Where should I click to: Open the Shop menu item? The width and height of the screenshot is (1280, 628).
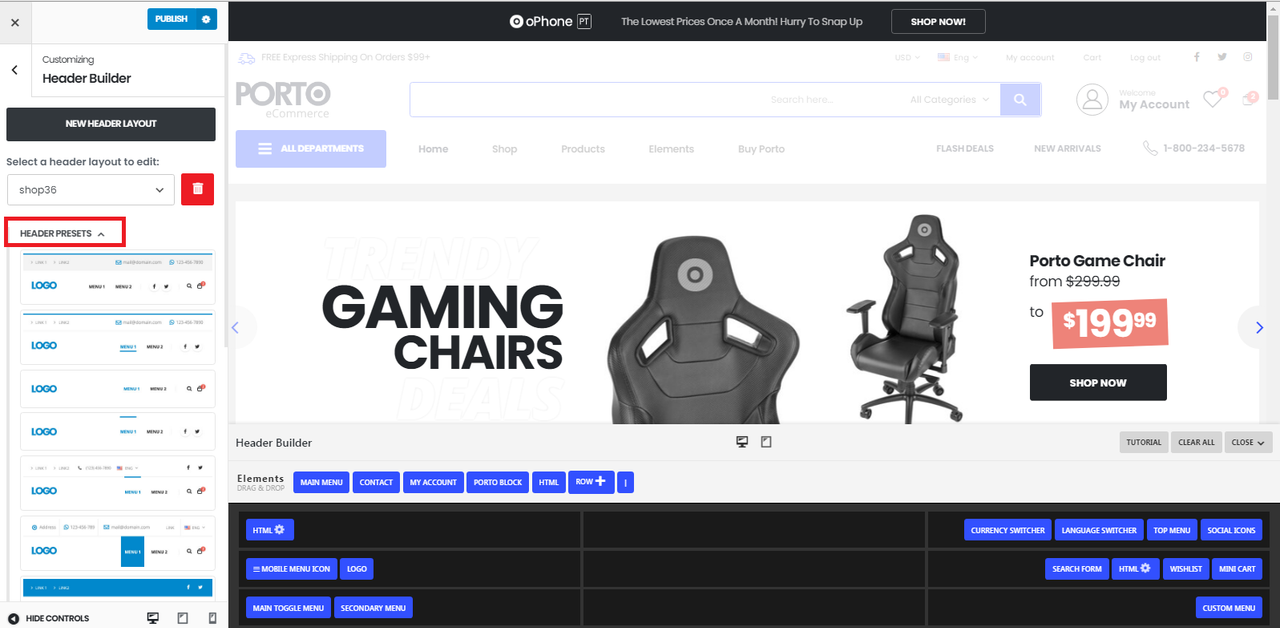504,149
